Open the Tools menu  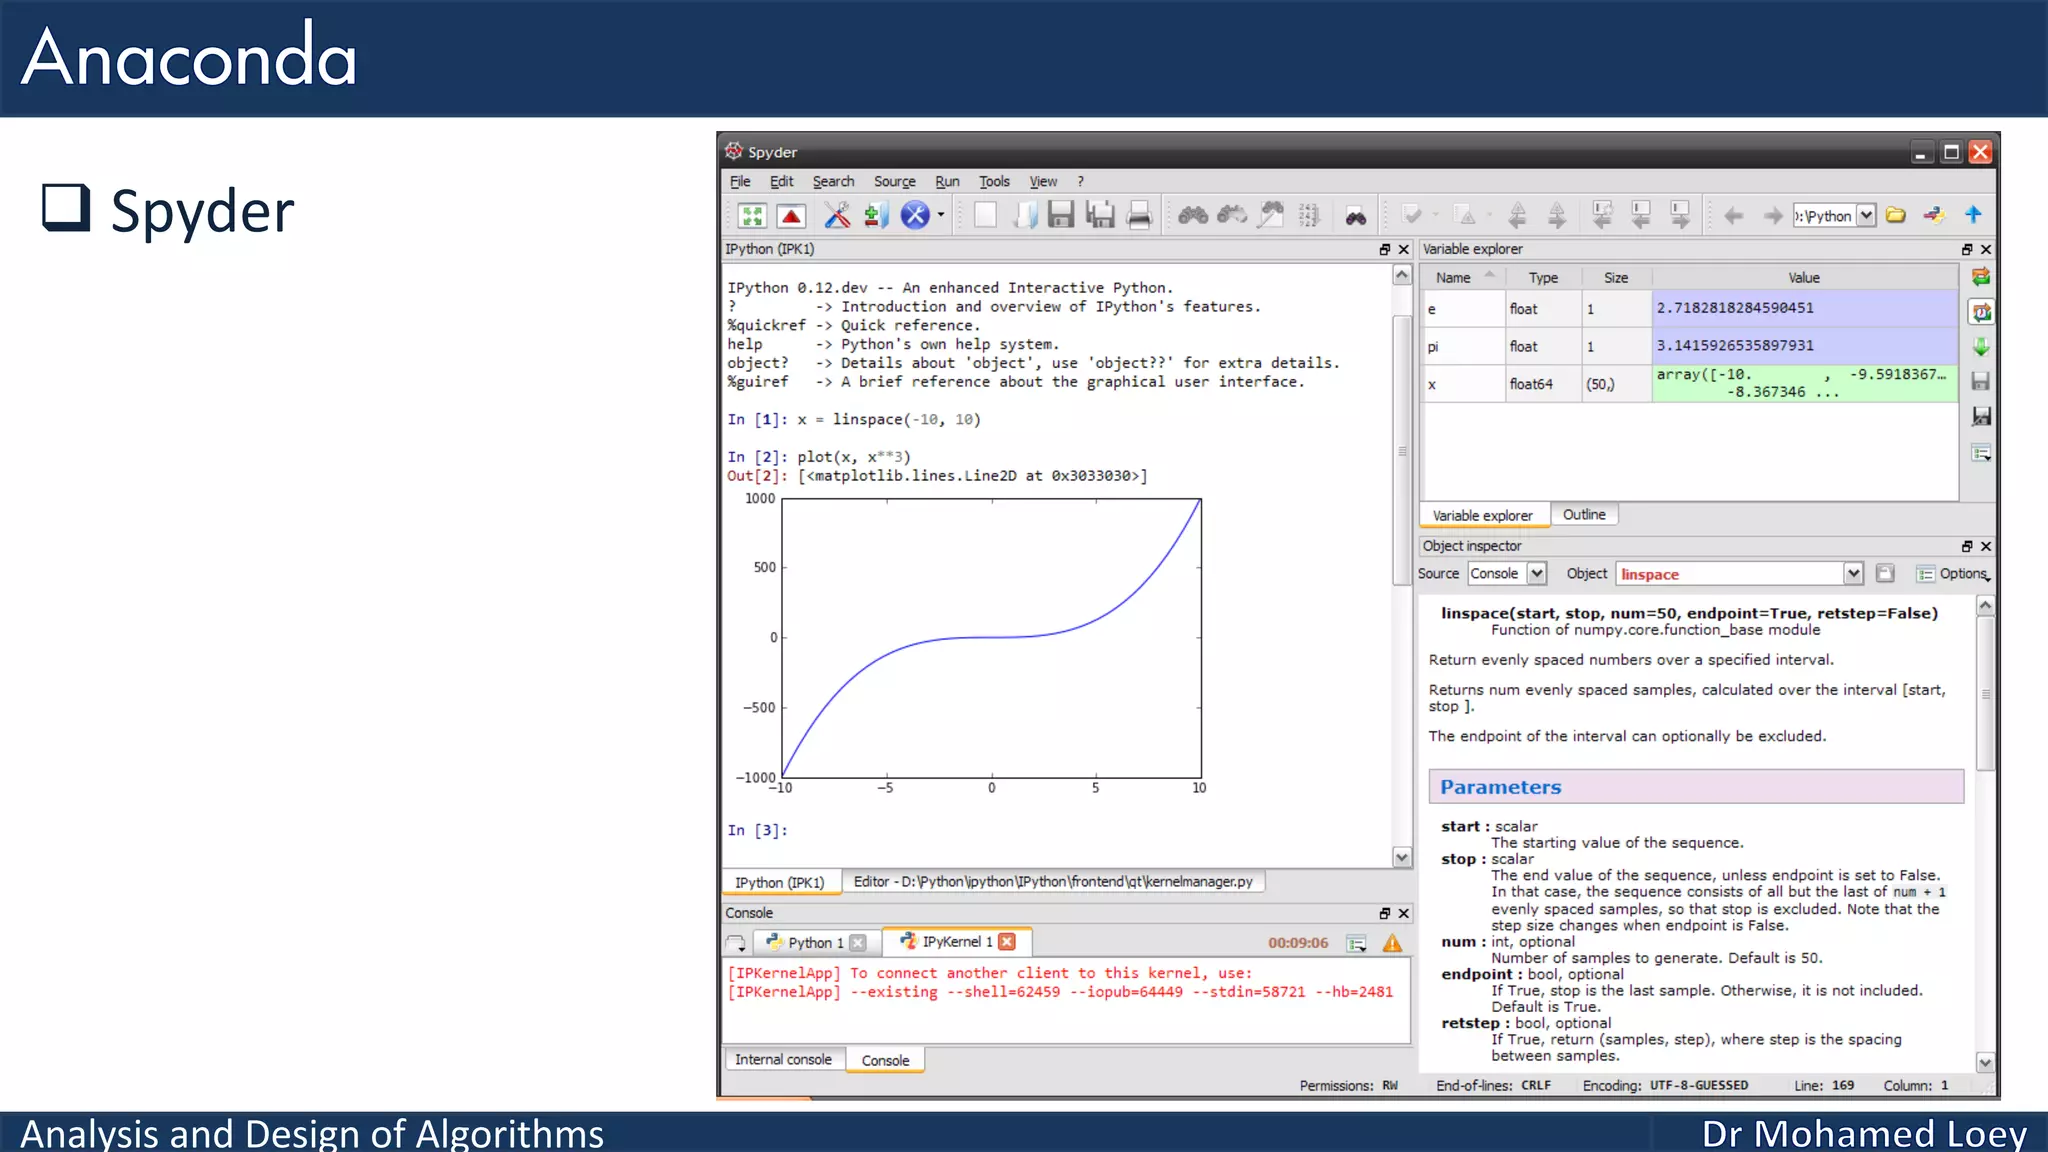click(x=994, y=181)
